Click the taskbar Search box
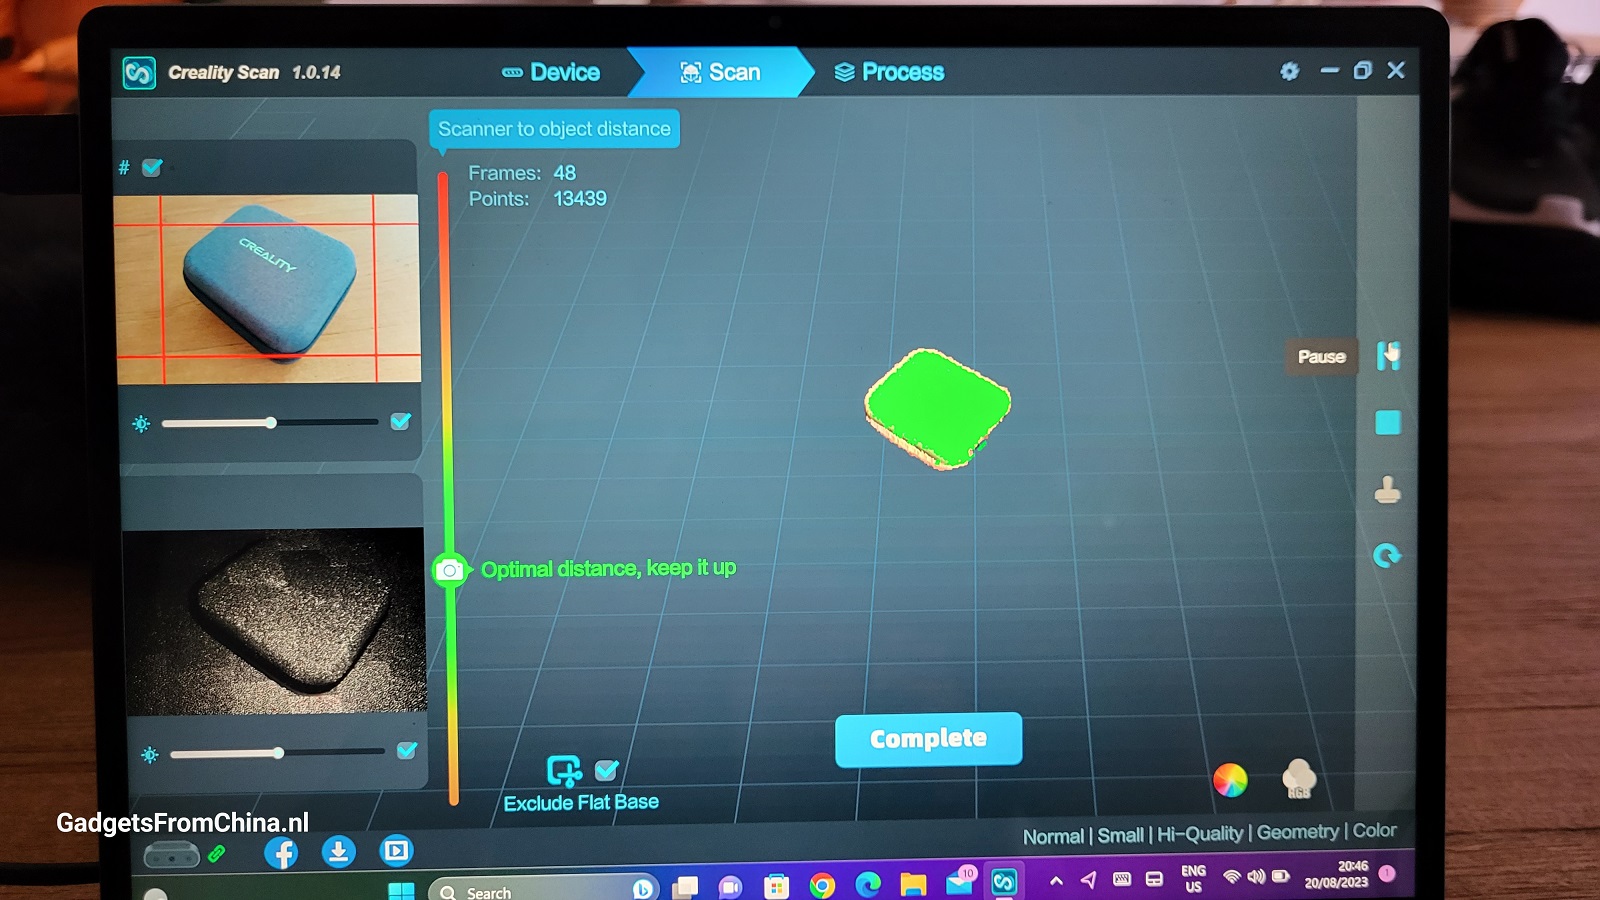This screenshot has height=900, width=1600. (x=543, y=889)
